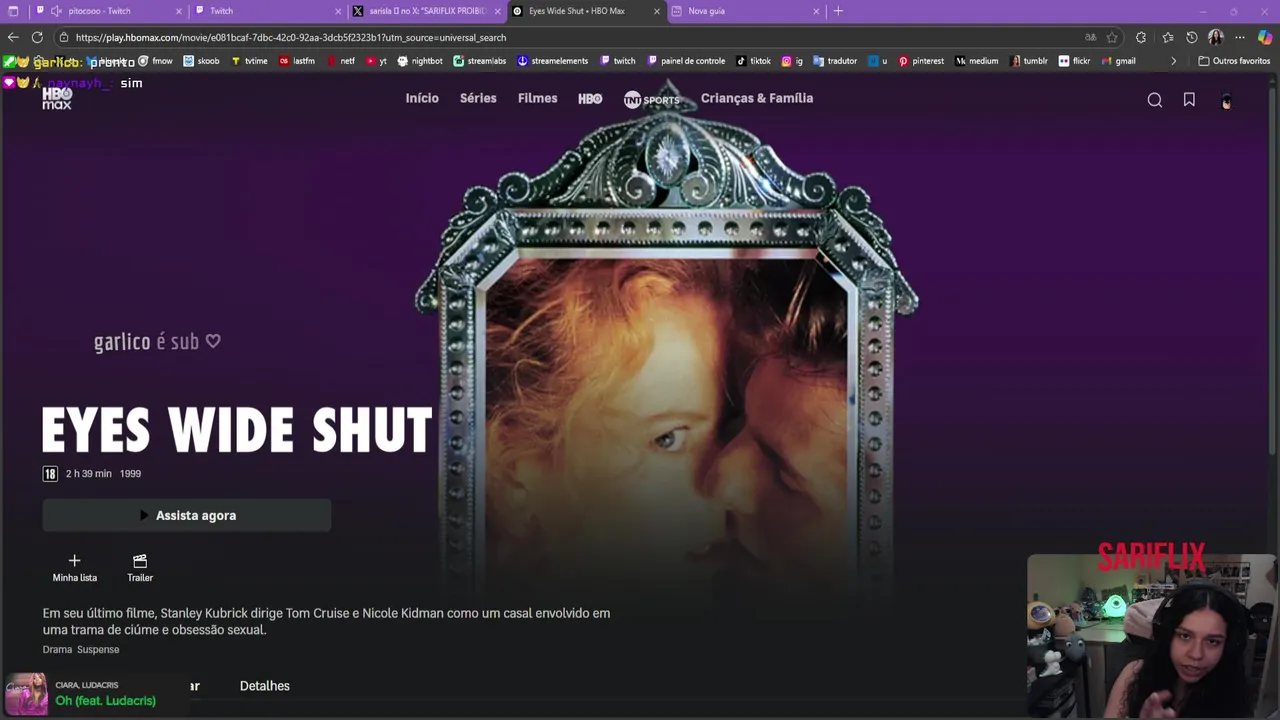The image size is (1280, 720).
Task: Open the streamelements bookmark
Action: coord(553,61)
